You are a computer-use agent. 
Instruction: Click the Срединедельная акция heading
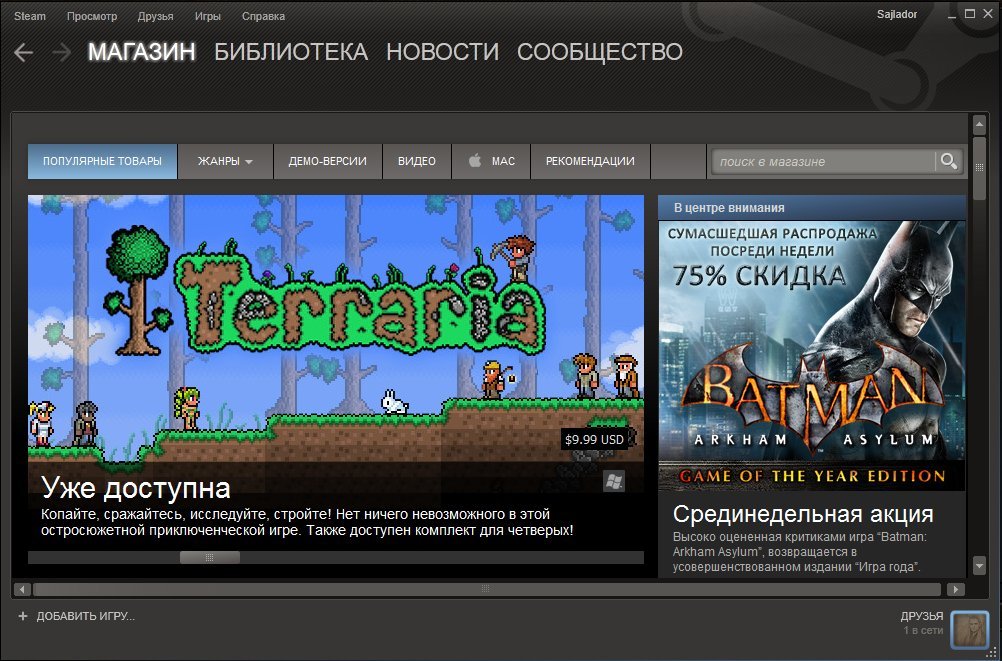coord(803,513)
